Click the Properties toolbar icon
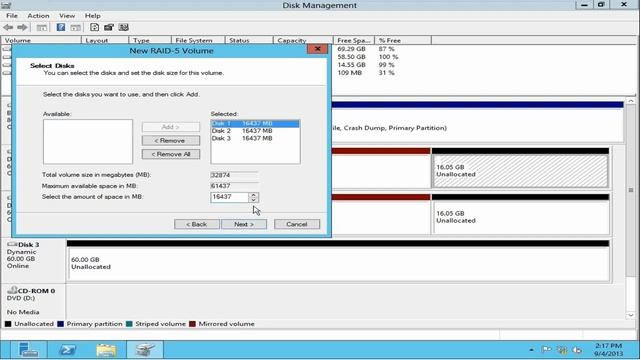This screenshot has height=360, width=640. pos(109,27)
